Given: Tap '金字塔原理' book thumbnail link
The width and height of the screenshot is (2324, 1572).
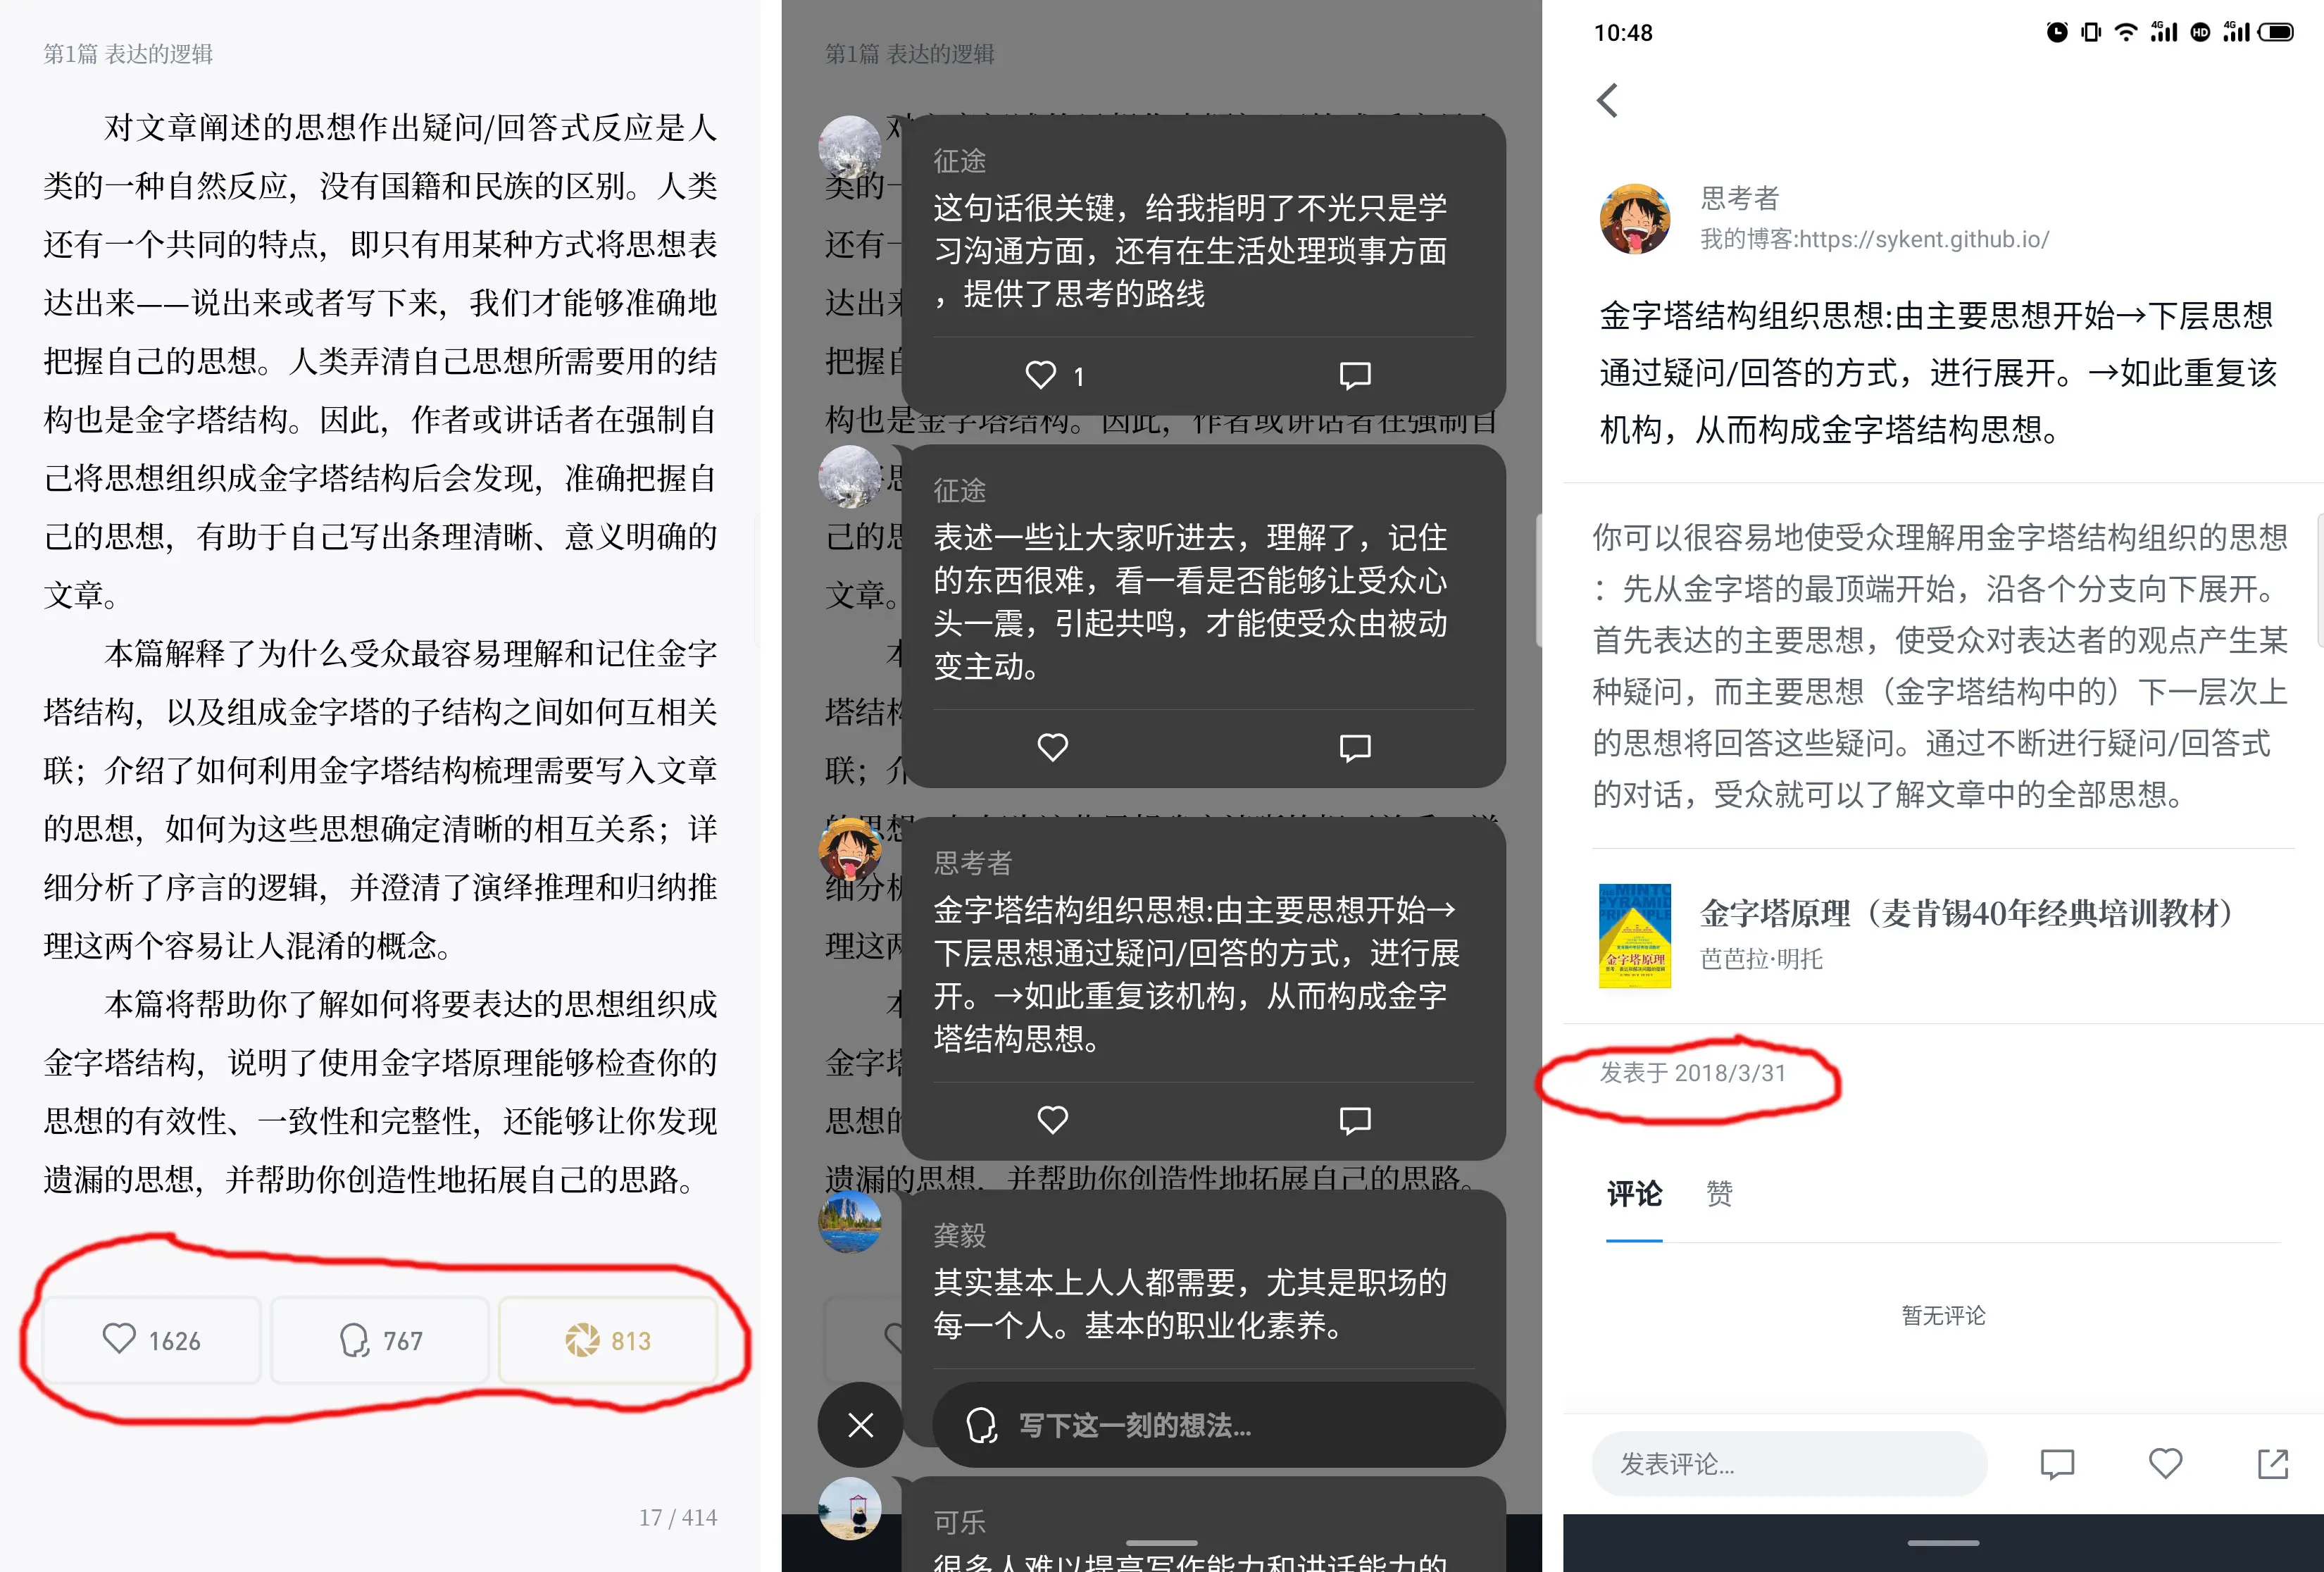Looking at the screenshot, I should point(1635,930).
